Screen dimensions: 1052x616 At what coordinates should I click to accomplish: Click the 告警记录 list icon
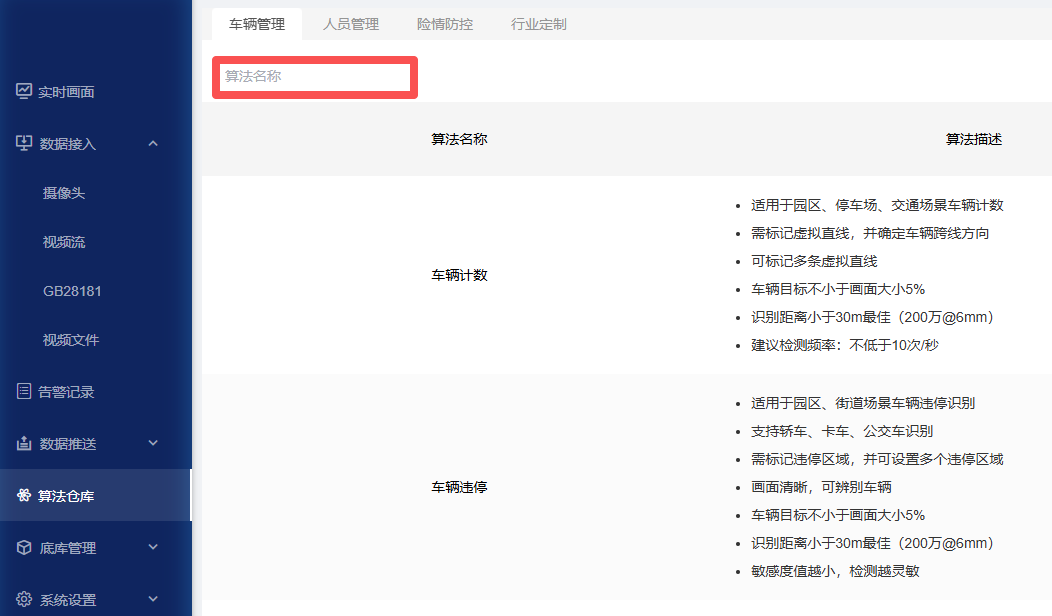pyautogui.click(x=24, y=391)
